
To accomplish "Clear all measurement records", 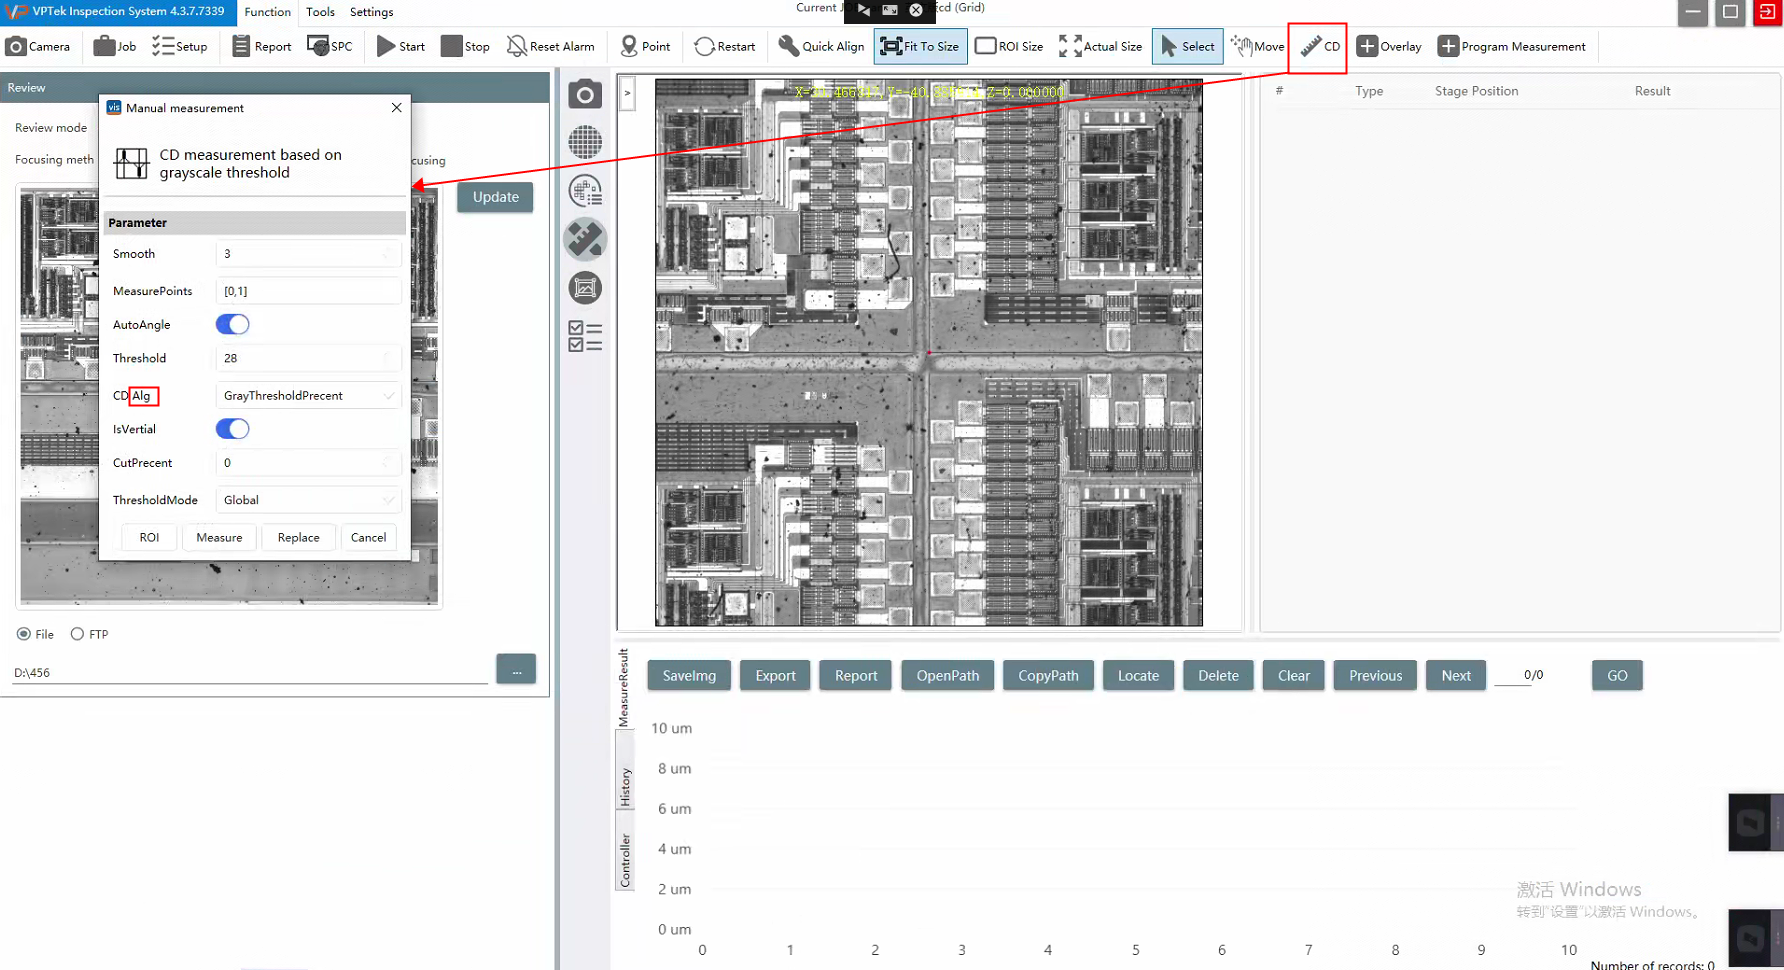I will click(1293, 676).
